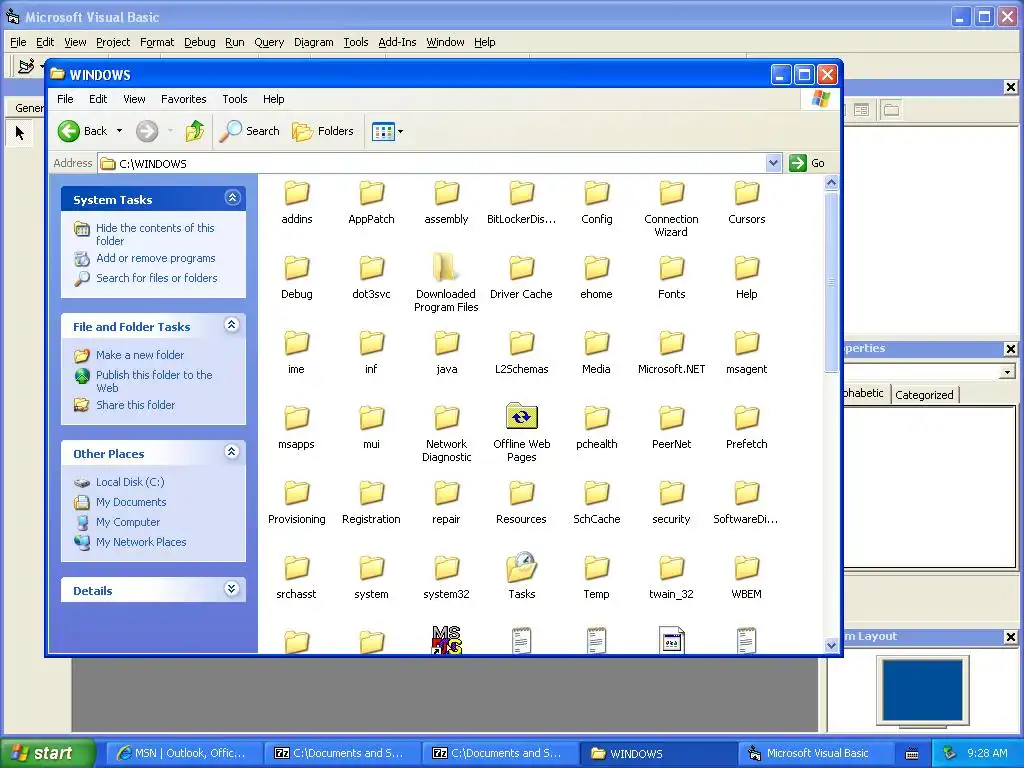Select the Tasks folder icon

[521, 568]
